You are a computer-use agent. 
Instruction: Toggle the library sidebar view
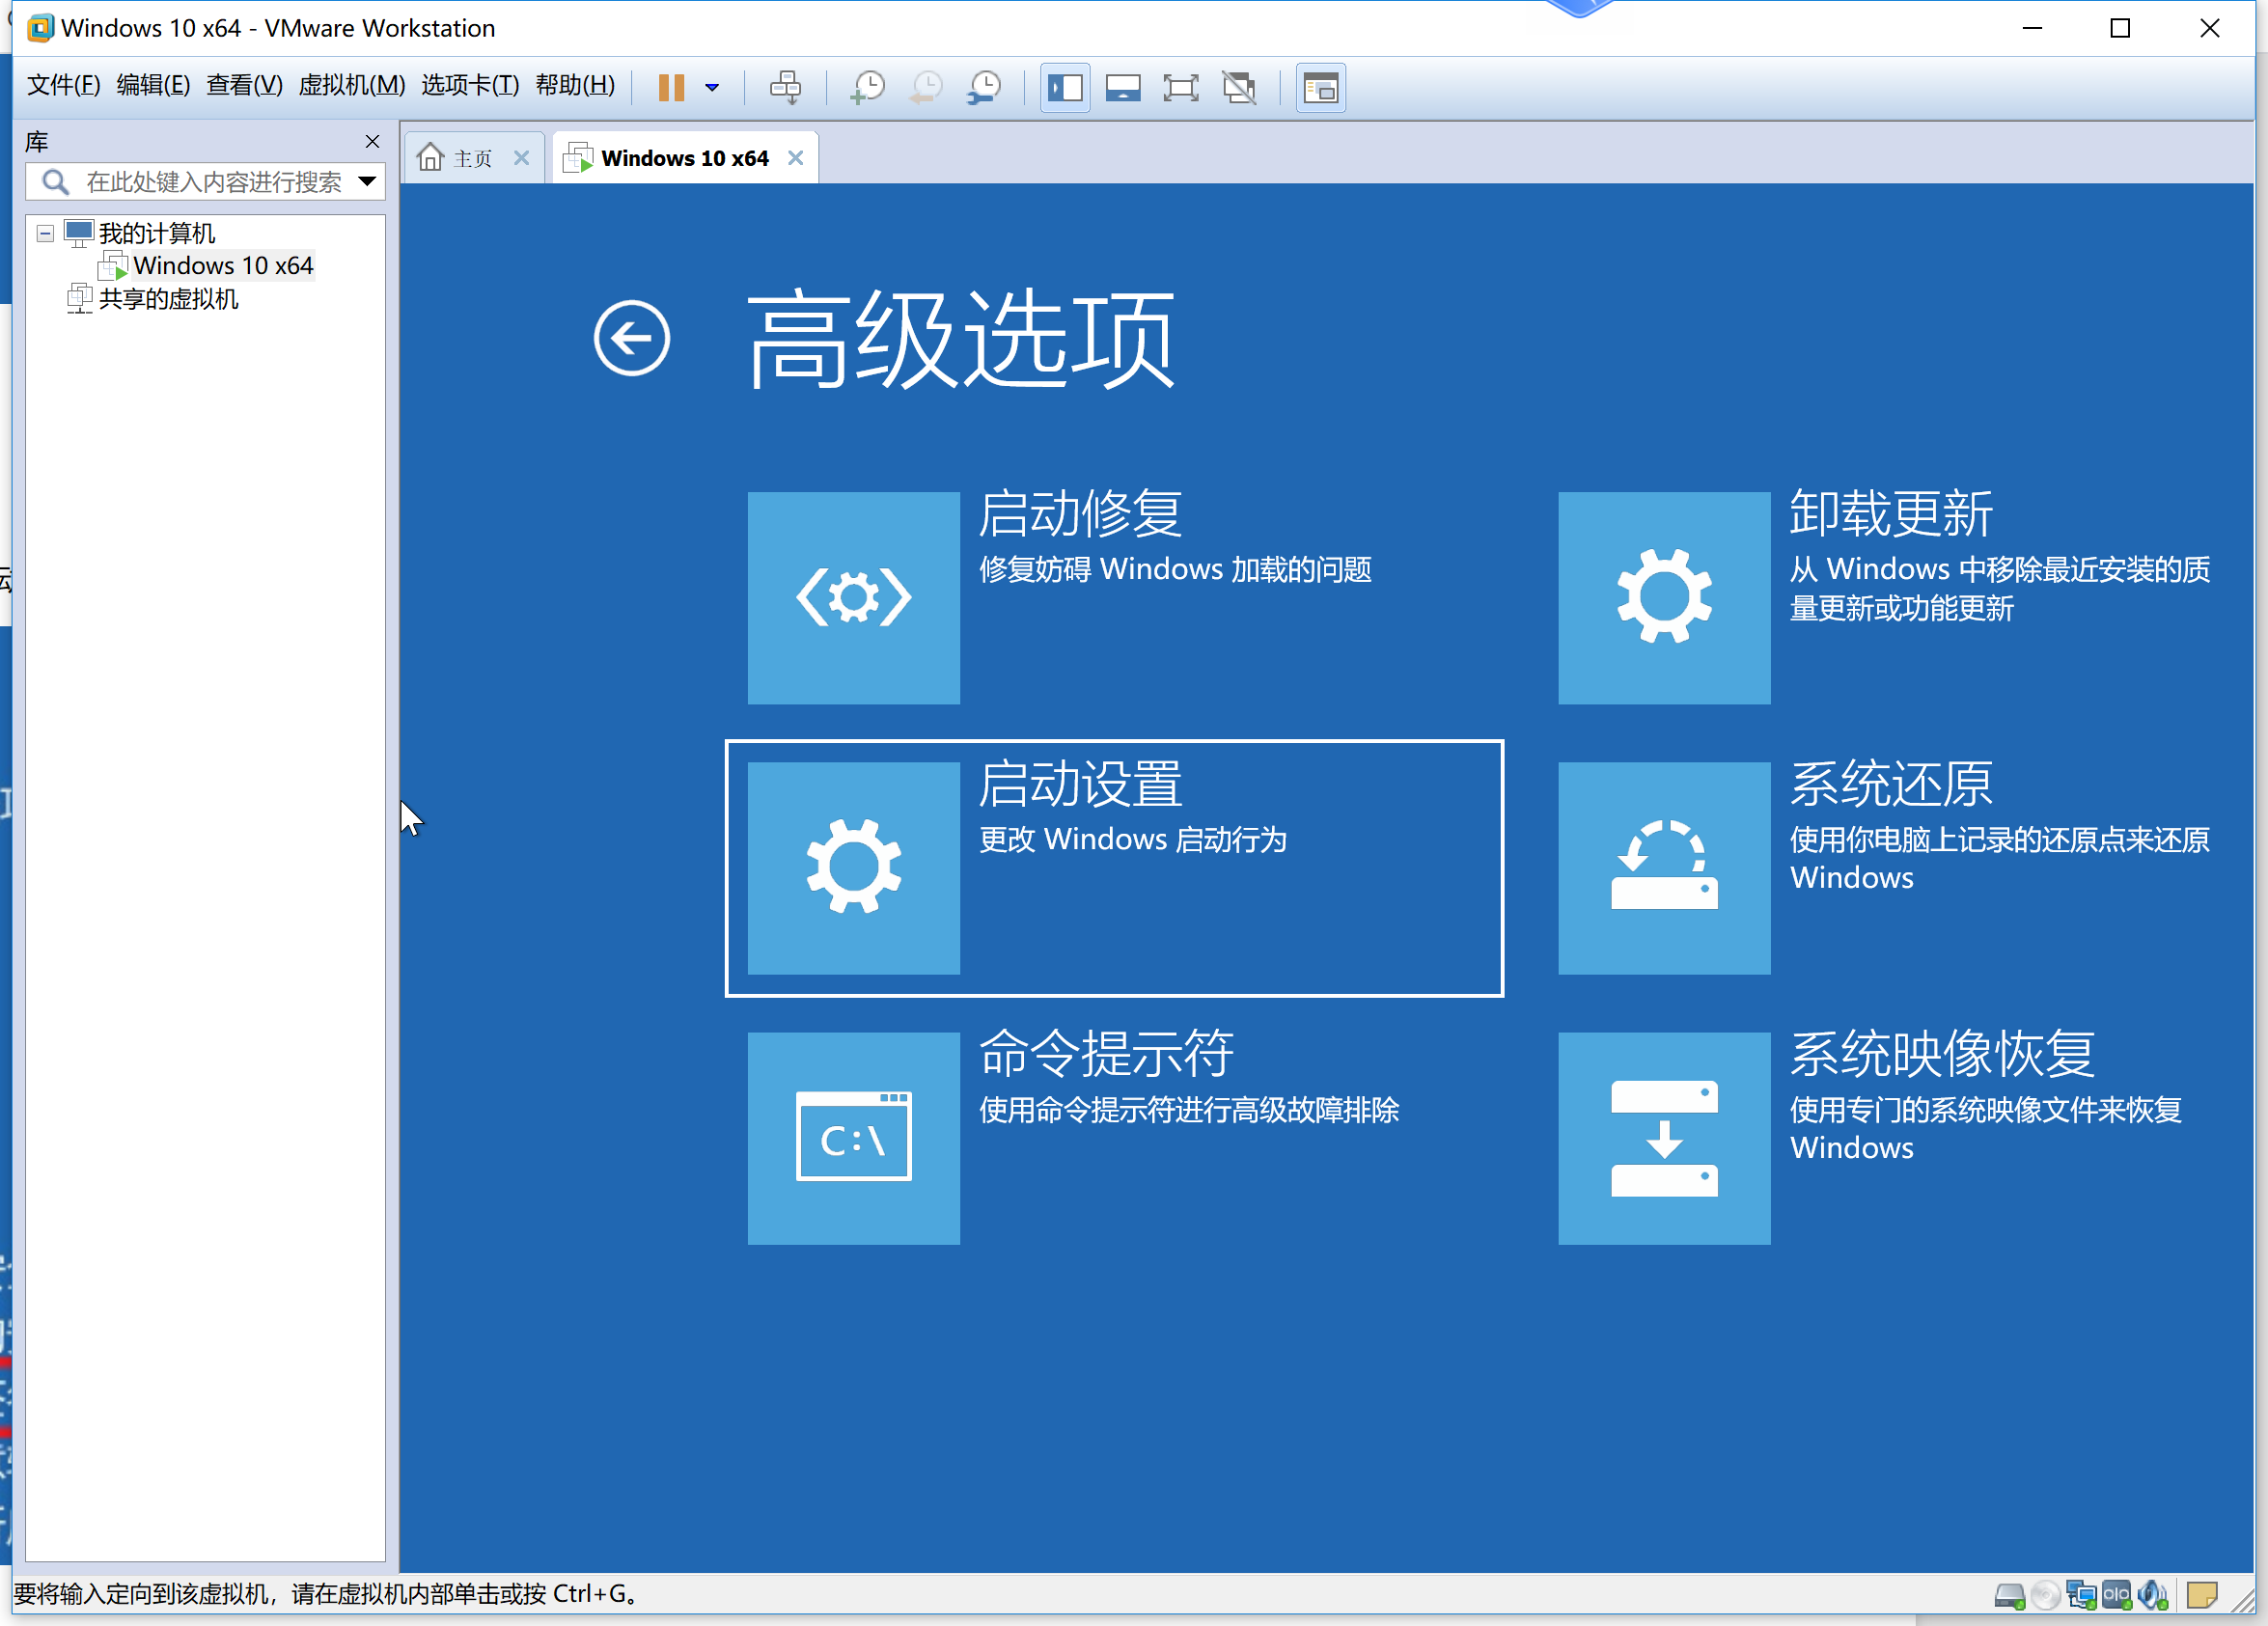tap(1065, 88)
